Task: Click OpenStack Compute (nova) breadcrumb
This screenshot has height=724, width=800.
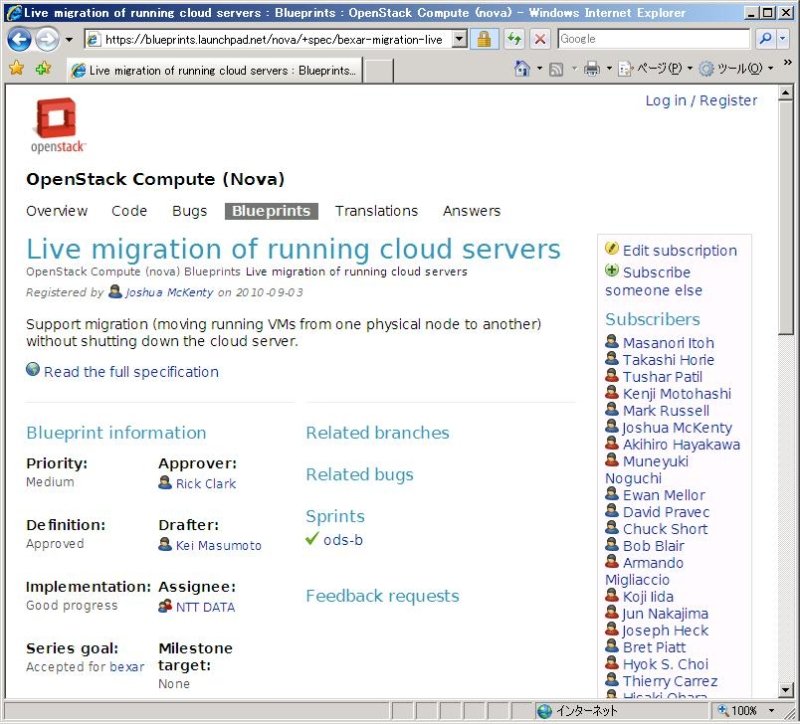Action: [x=103, y=271]
